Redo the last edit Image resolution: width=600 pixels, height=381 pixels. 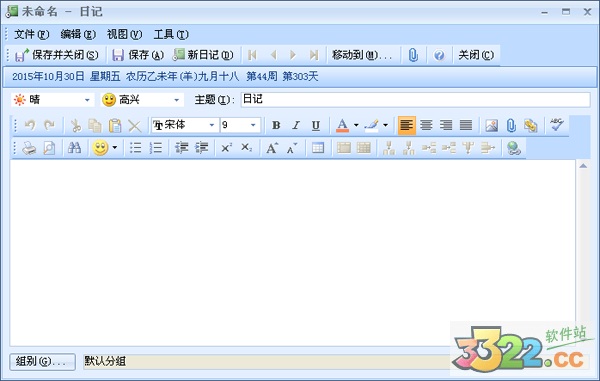pyautogui.click(x=50, y=125)
